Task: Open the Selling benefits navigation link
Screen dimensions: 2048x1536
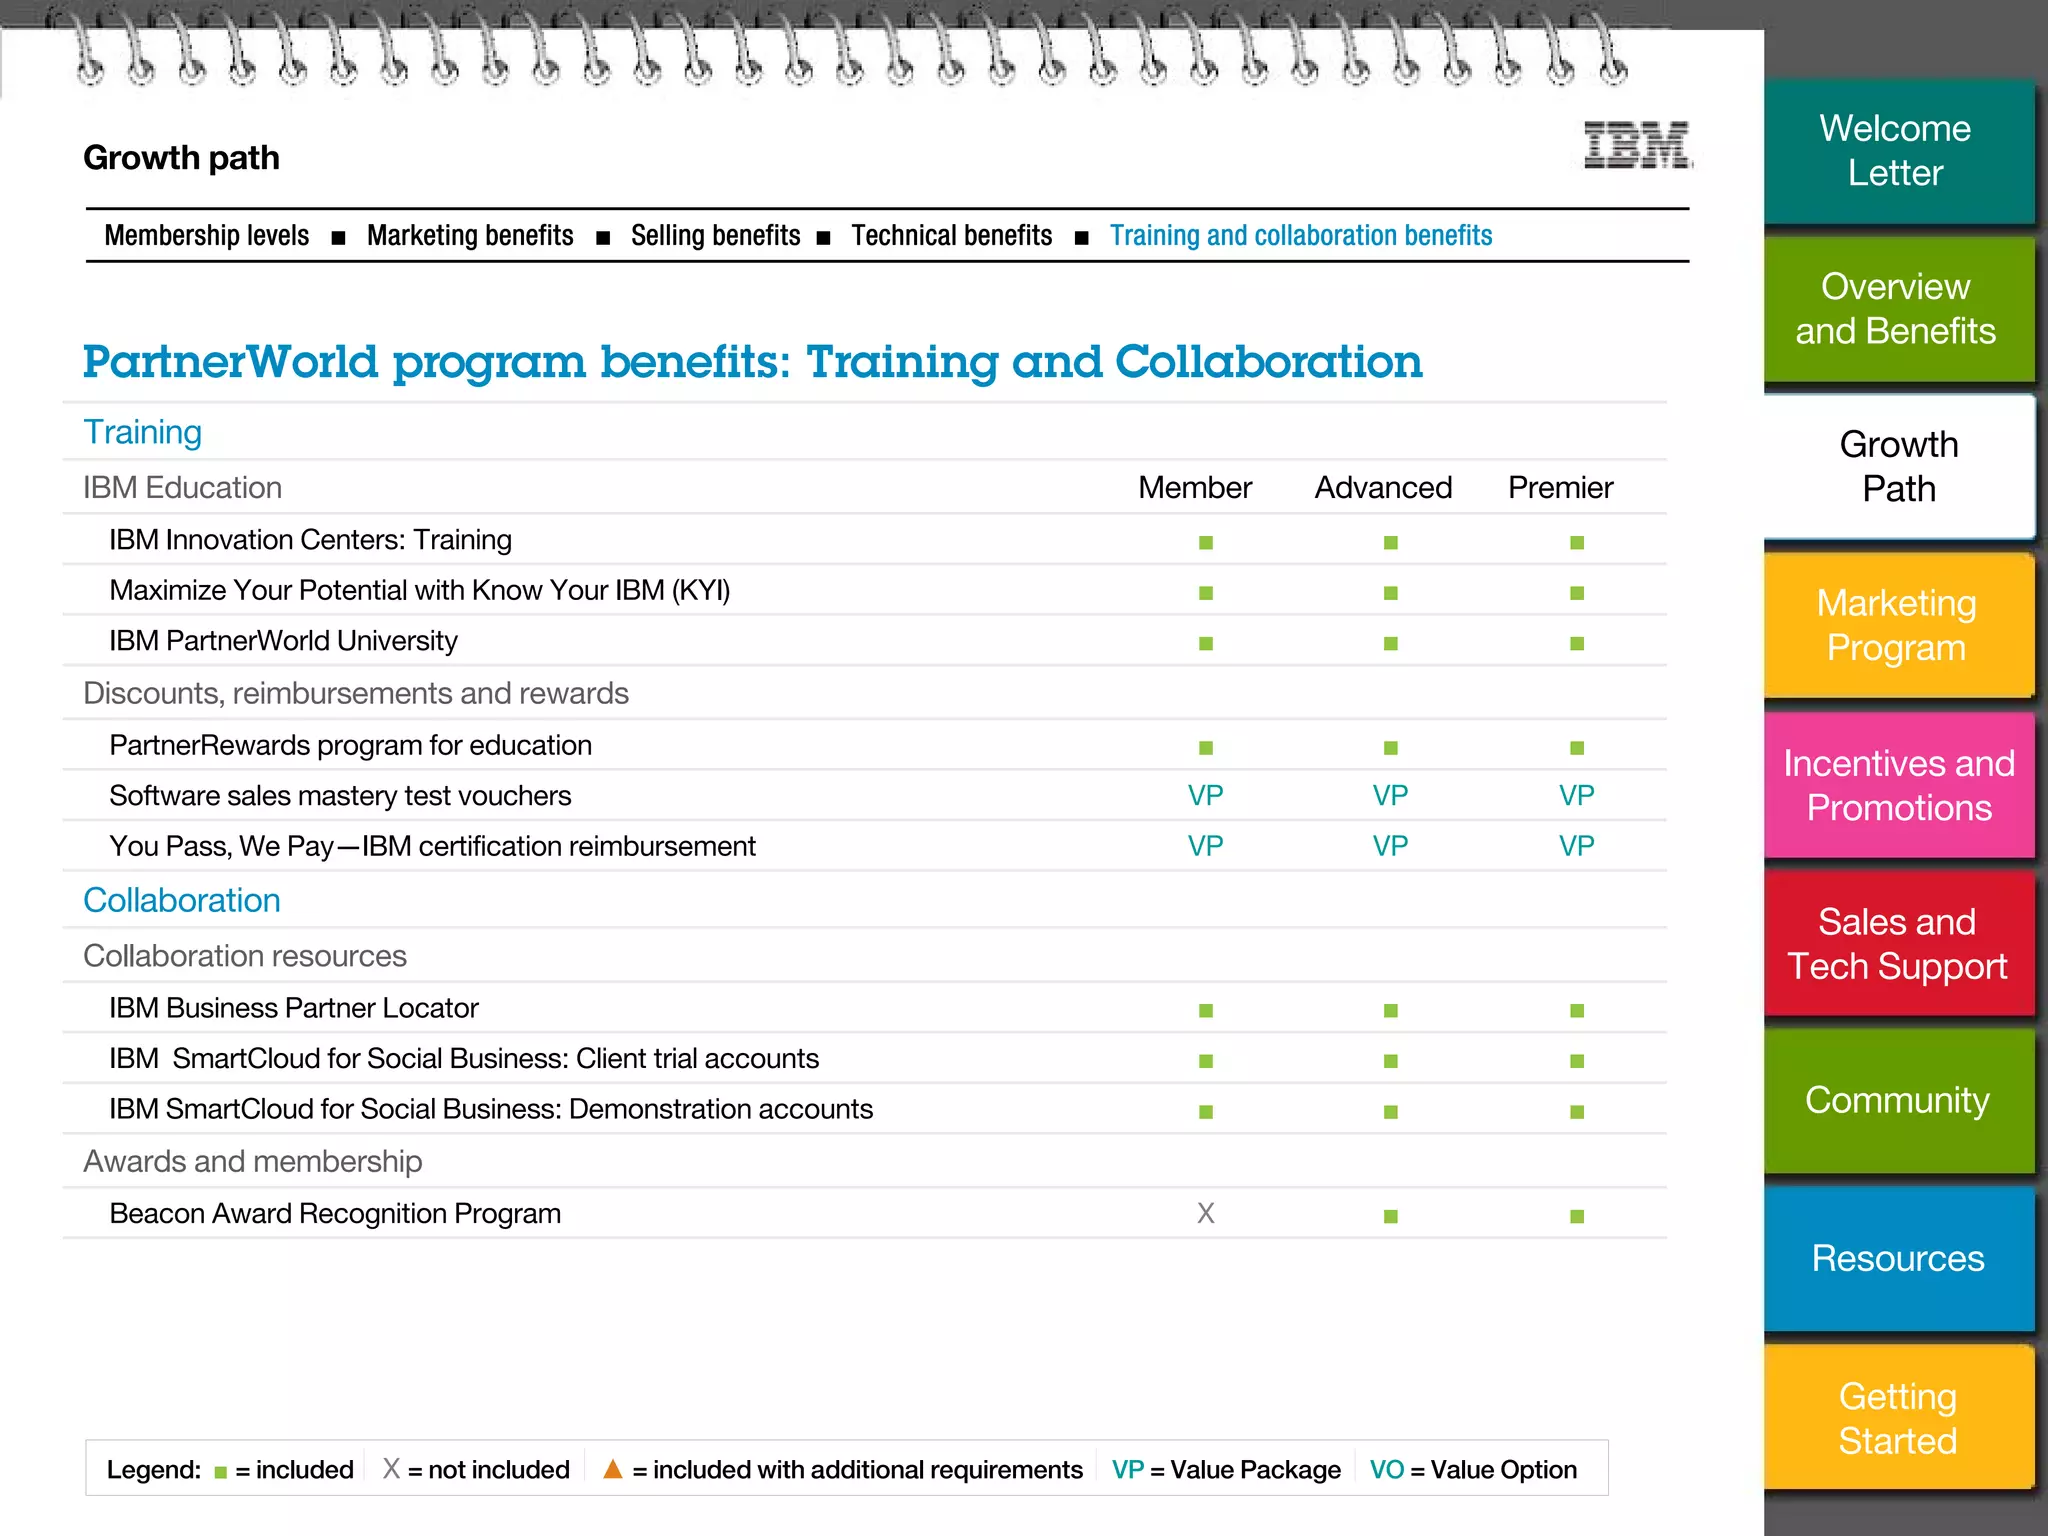Action: 715,236
